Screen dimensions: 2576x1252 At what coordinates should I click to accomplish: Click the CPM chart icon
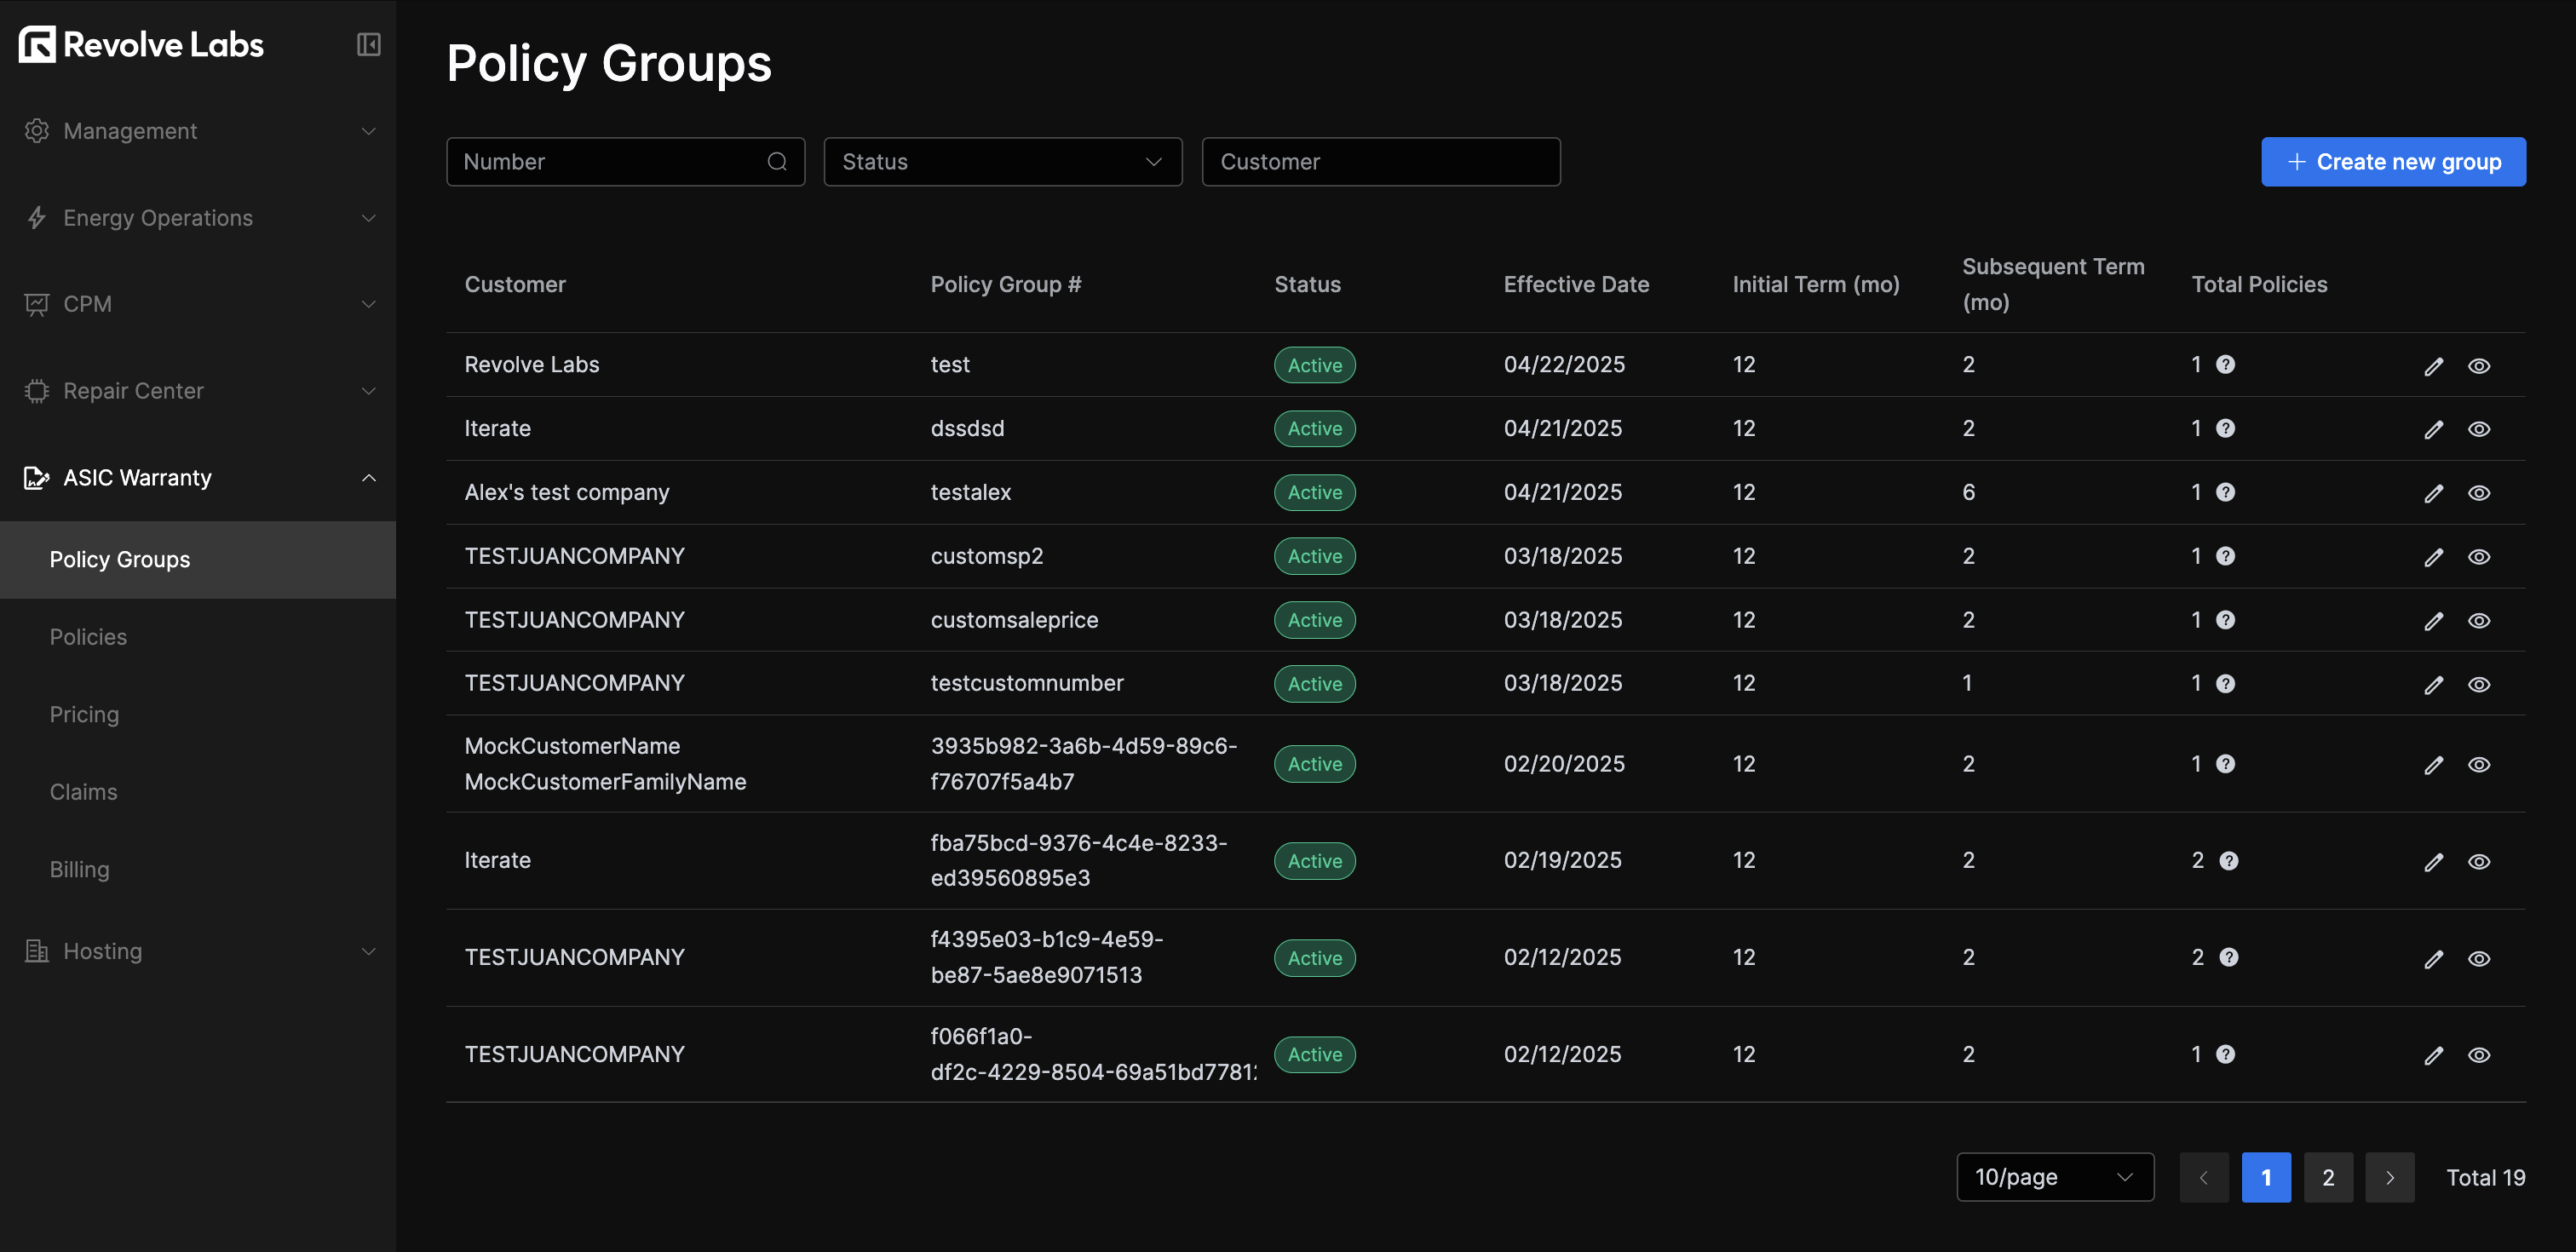tap(36, 303)
